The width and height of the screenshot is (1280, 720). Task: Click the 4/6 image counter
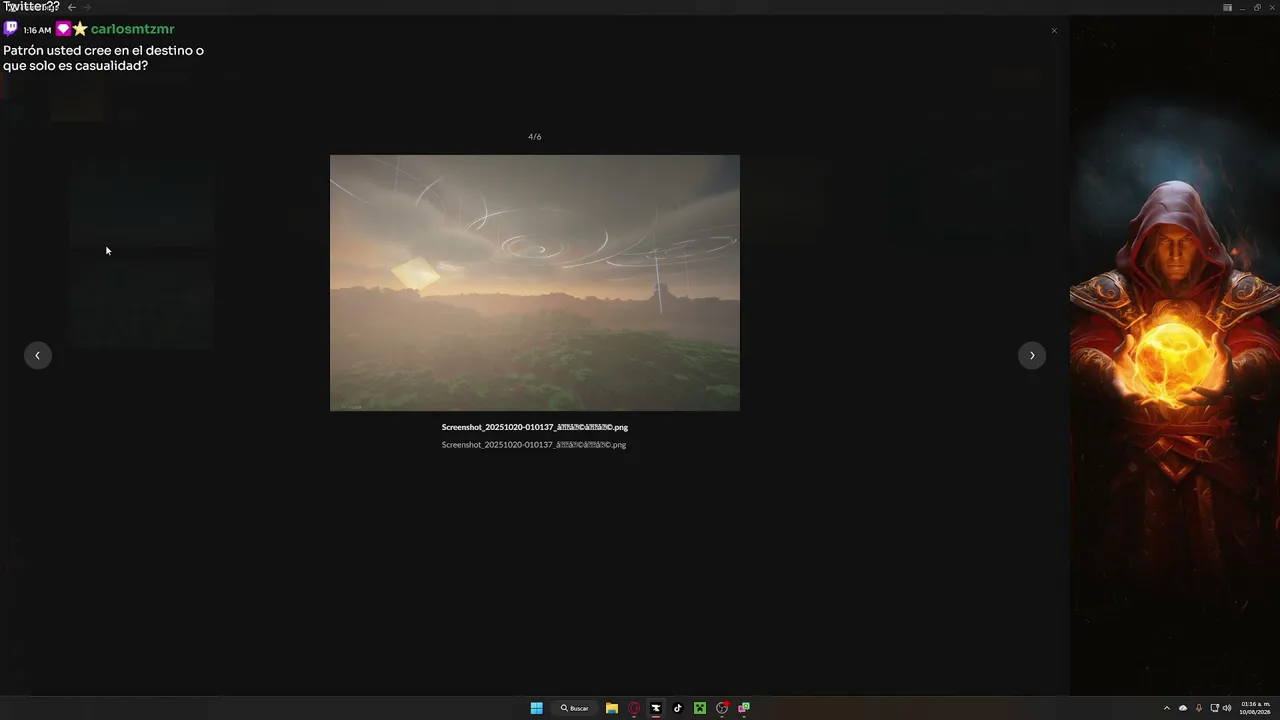535,137
